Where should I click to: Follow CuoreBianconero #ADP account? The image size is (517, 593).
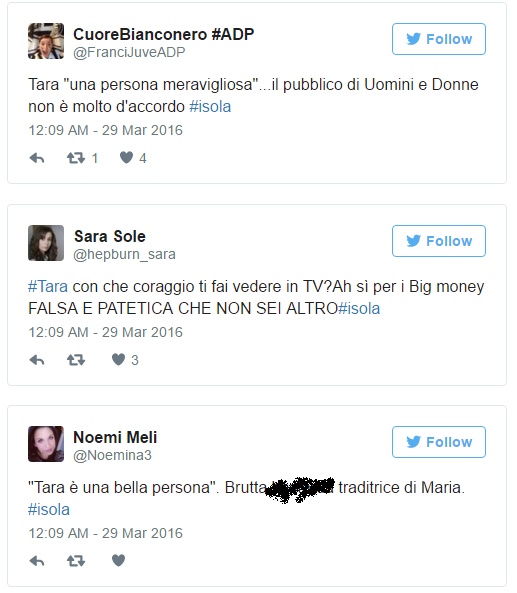pos(439,39)
